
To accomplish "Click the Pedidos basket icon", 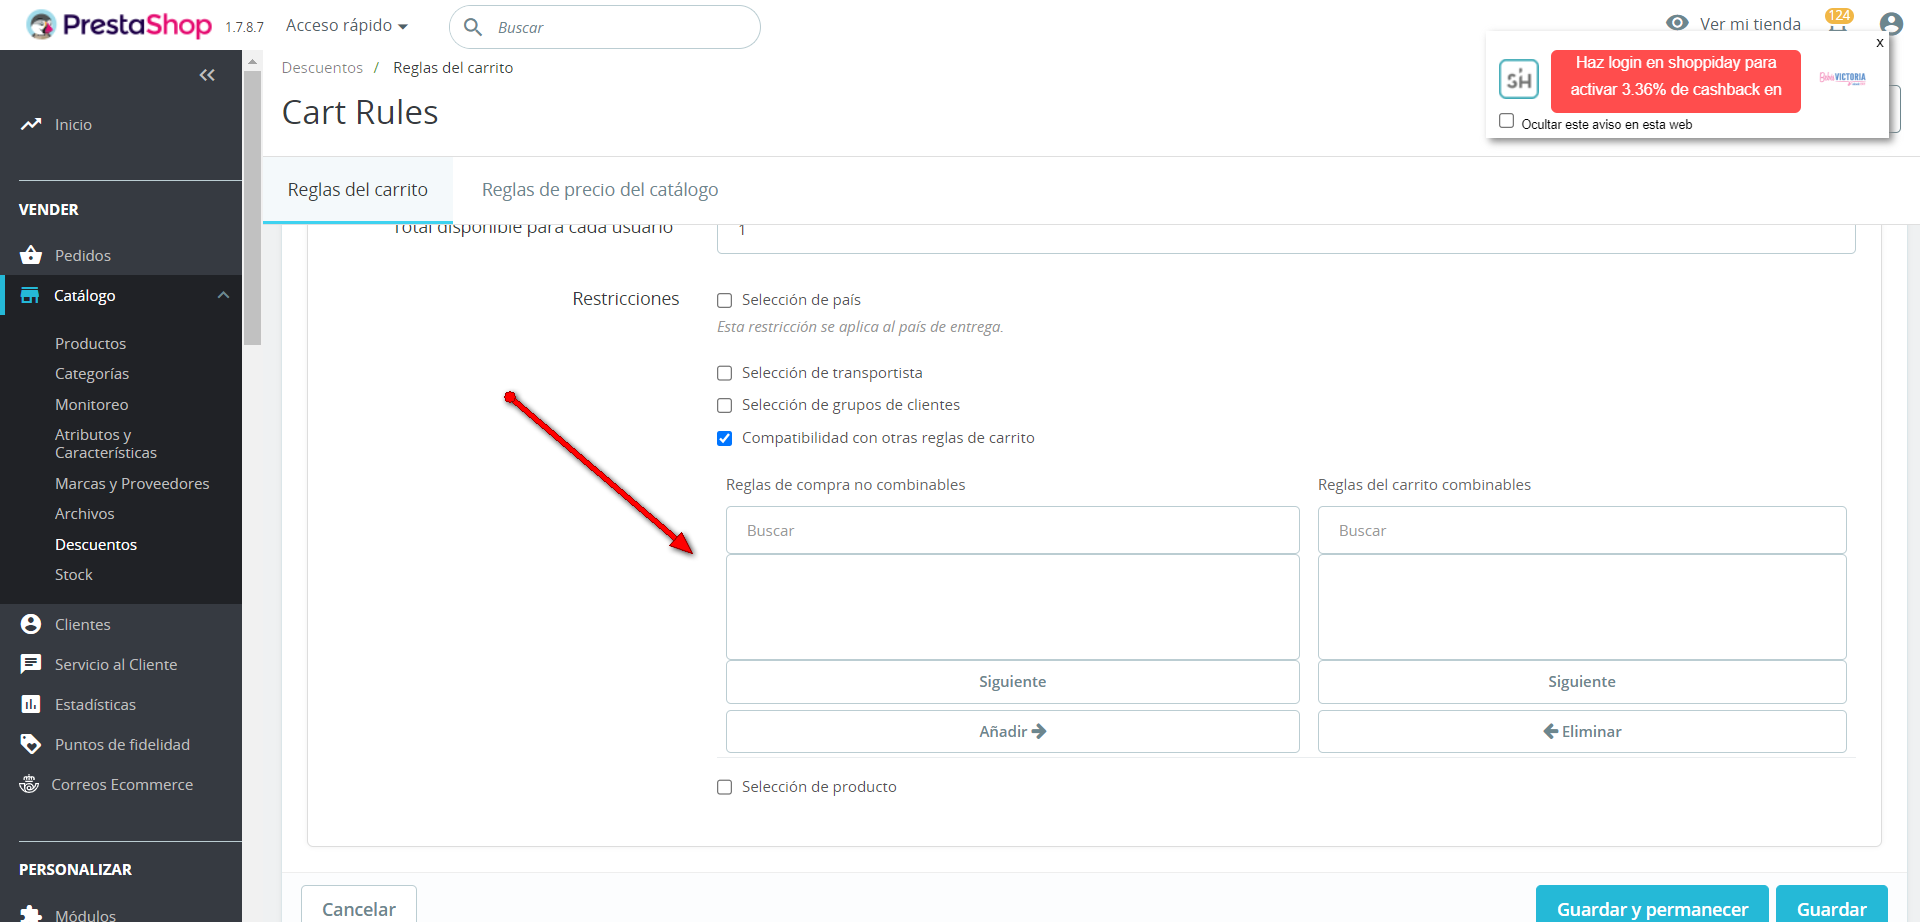I will [31, 255].
